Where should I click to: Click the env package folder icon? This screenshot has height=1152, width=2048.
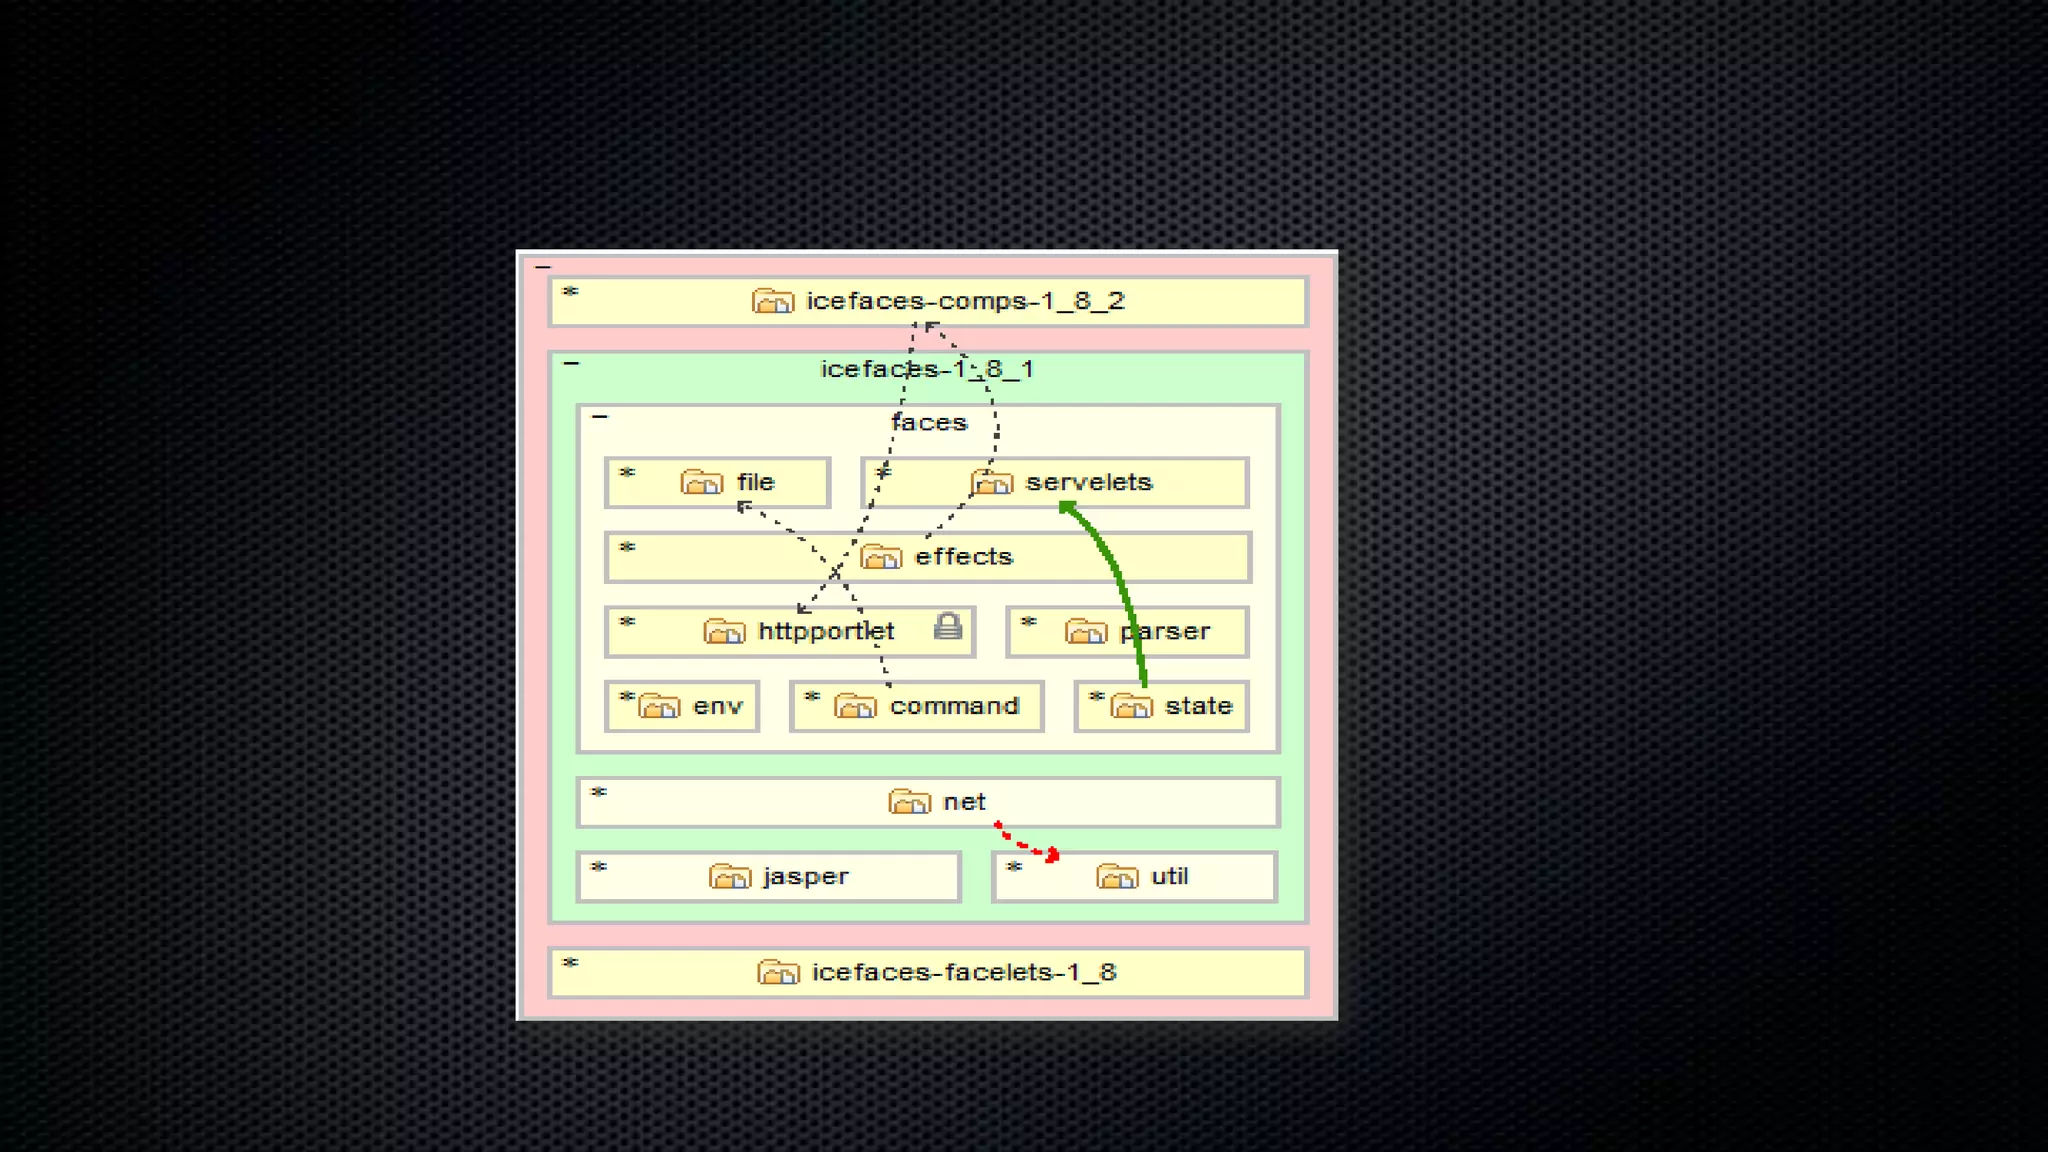660,706
